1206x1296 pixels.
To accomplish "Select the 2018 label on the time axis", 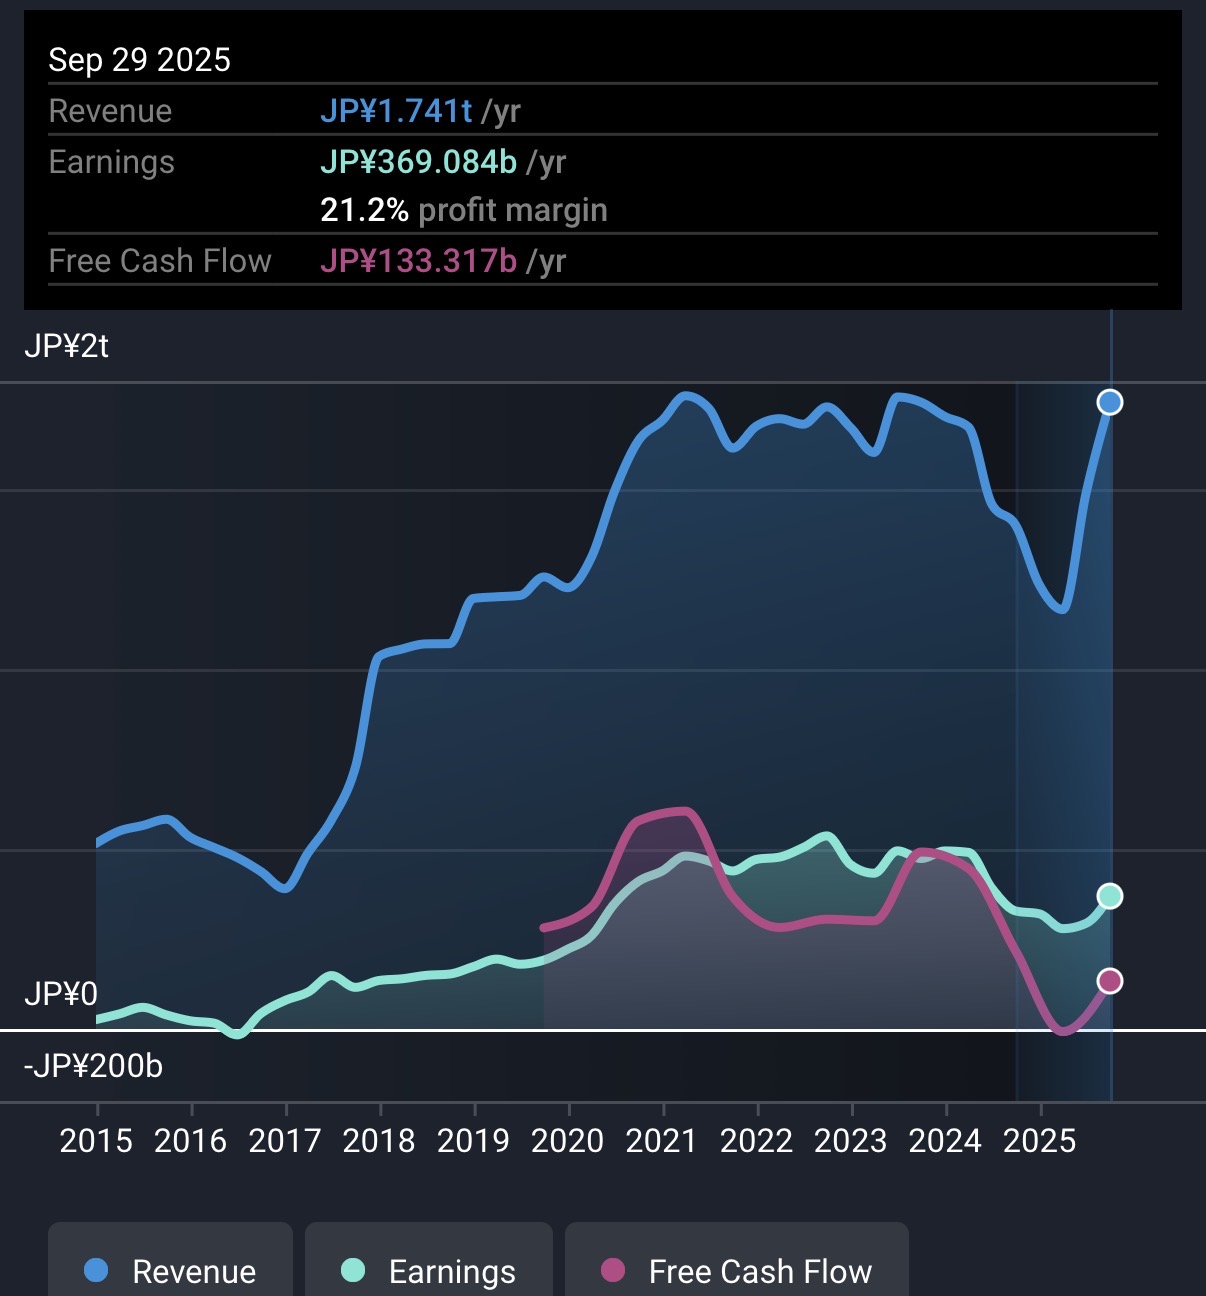I will click(x=379, y=1141).
